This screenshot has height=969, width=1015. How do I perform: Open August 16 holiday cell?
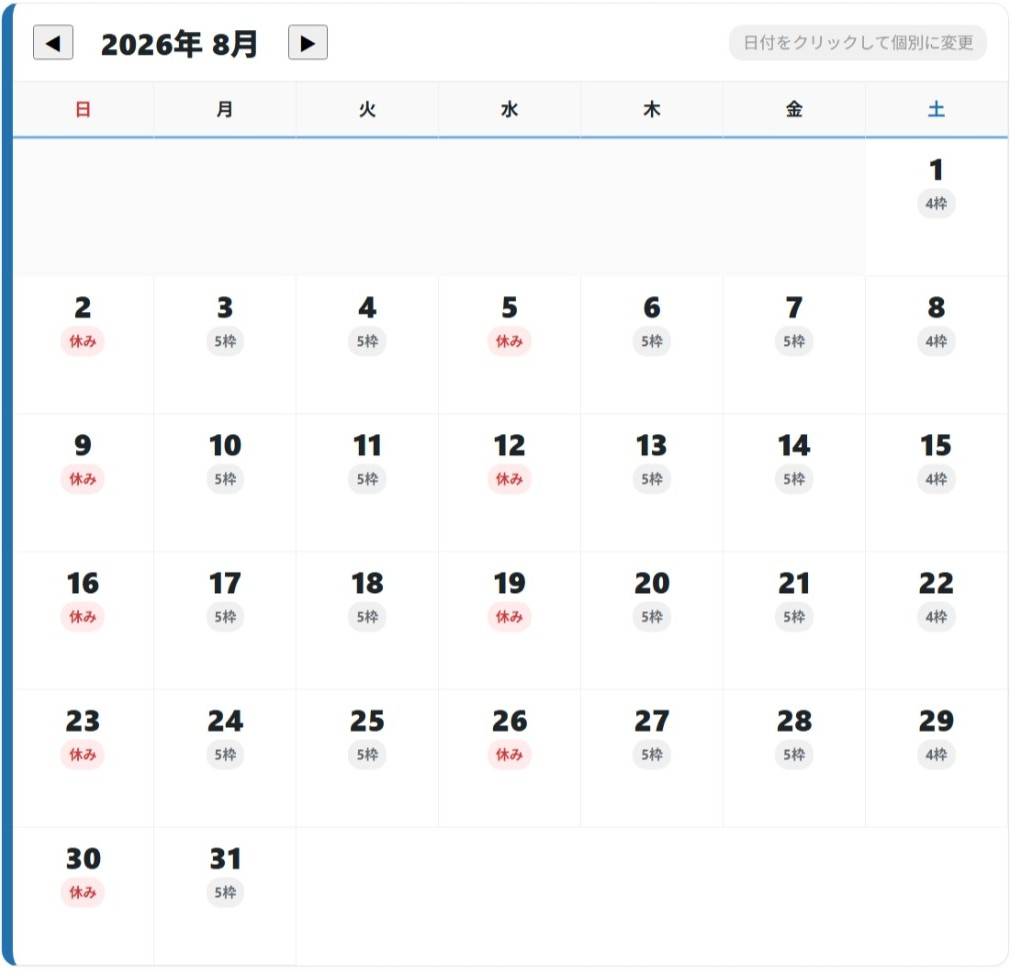pos(83,621)
